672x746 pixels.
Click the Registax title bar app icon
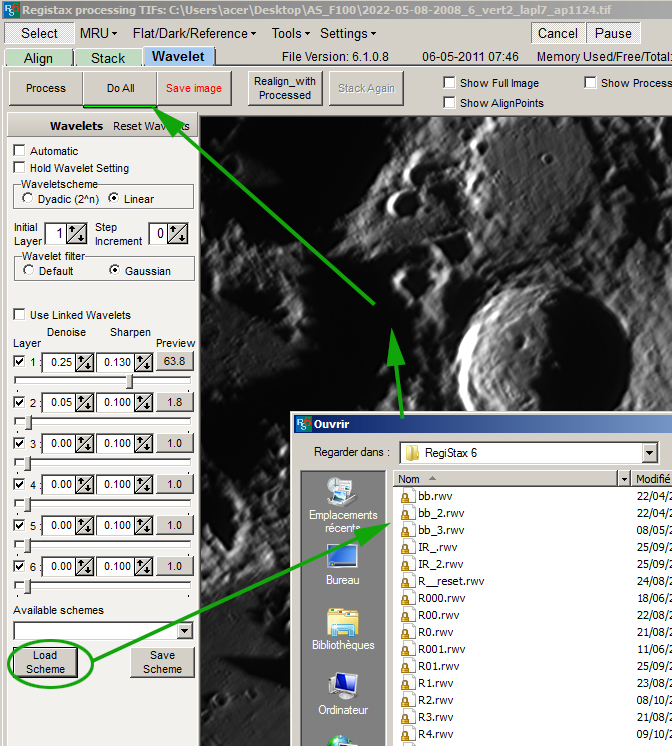(11, 10)
